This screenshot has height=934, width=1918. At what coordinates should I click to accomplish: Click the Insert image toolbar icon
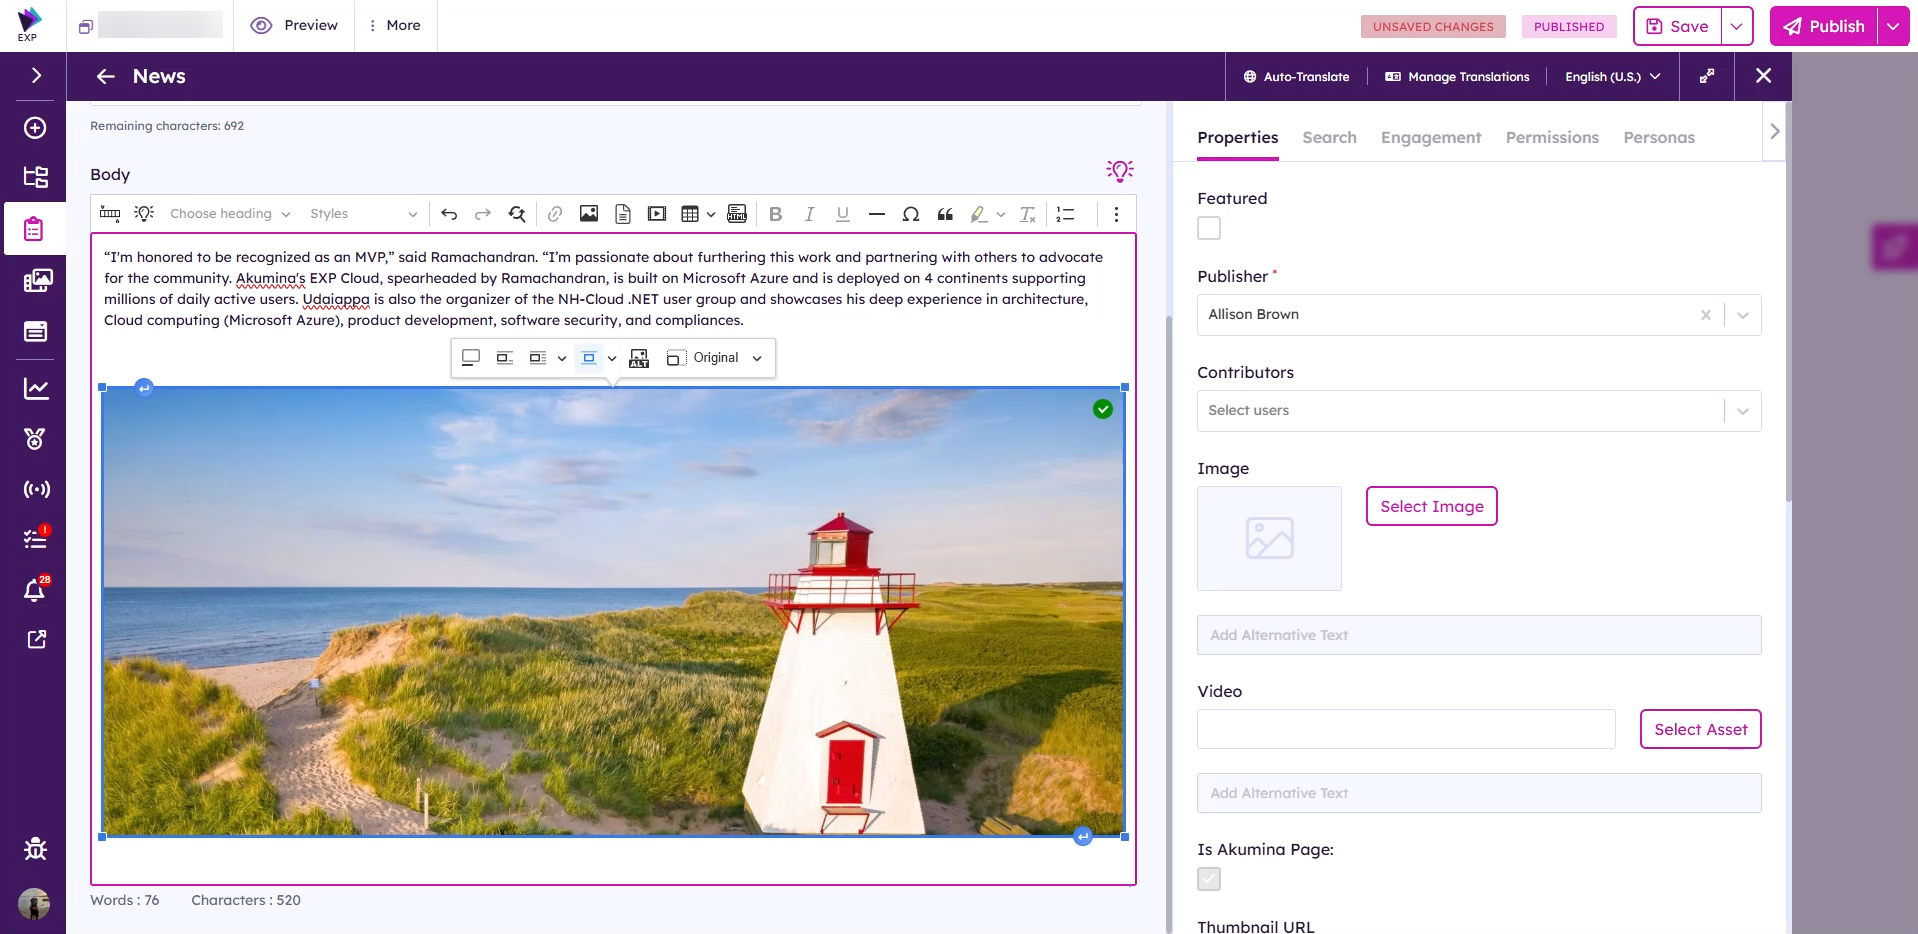(x=589, y=214)
